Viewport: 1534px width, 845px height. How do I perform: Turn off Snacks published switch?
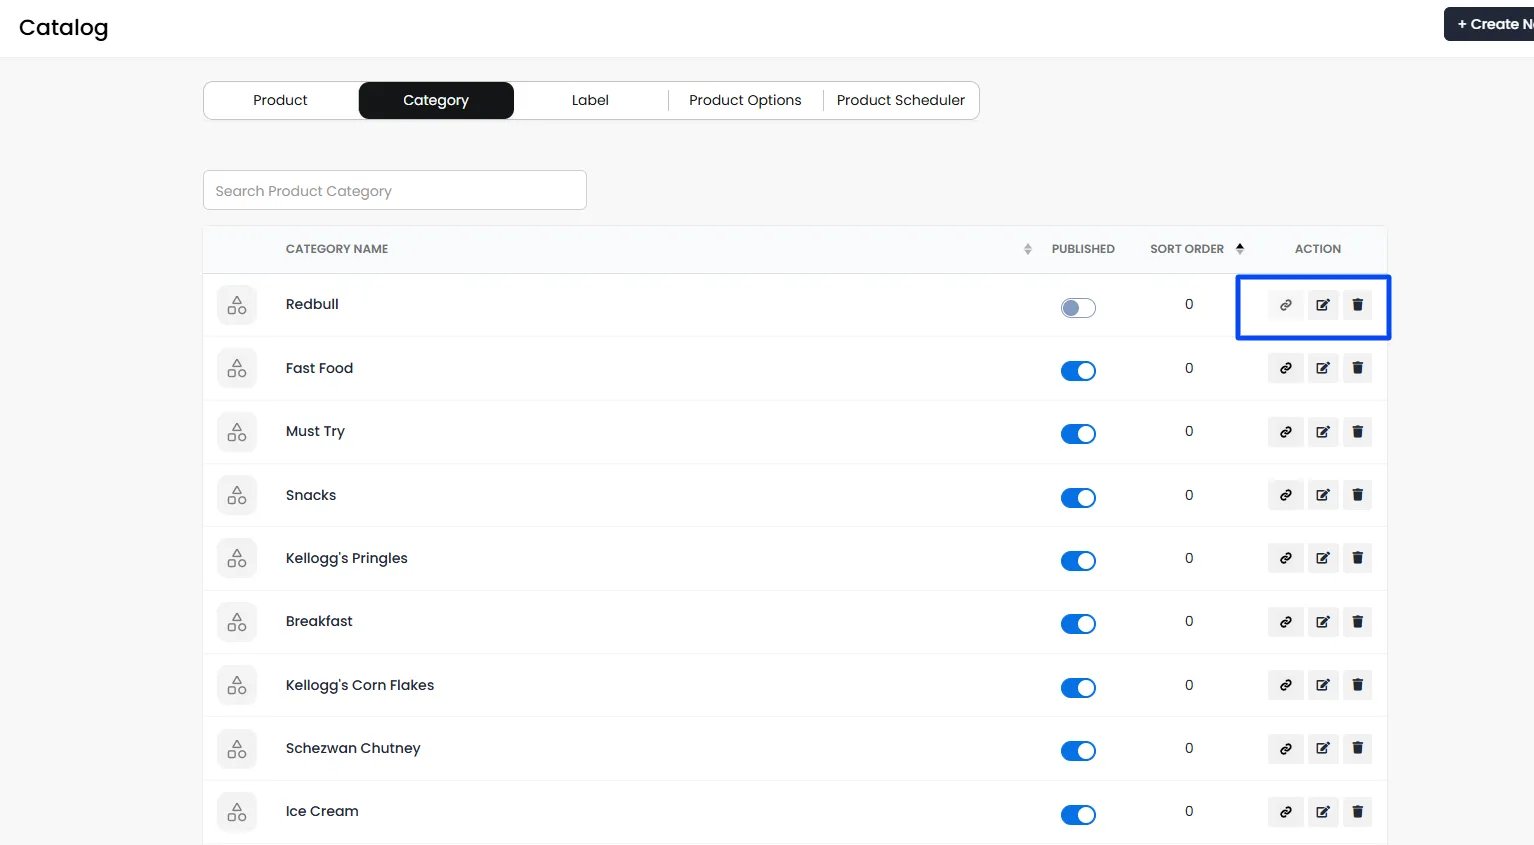pyautogui.click(x=1078, y=498)
